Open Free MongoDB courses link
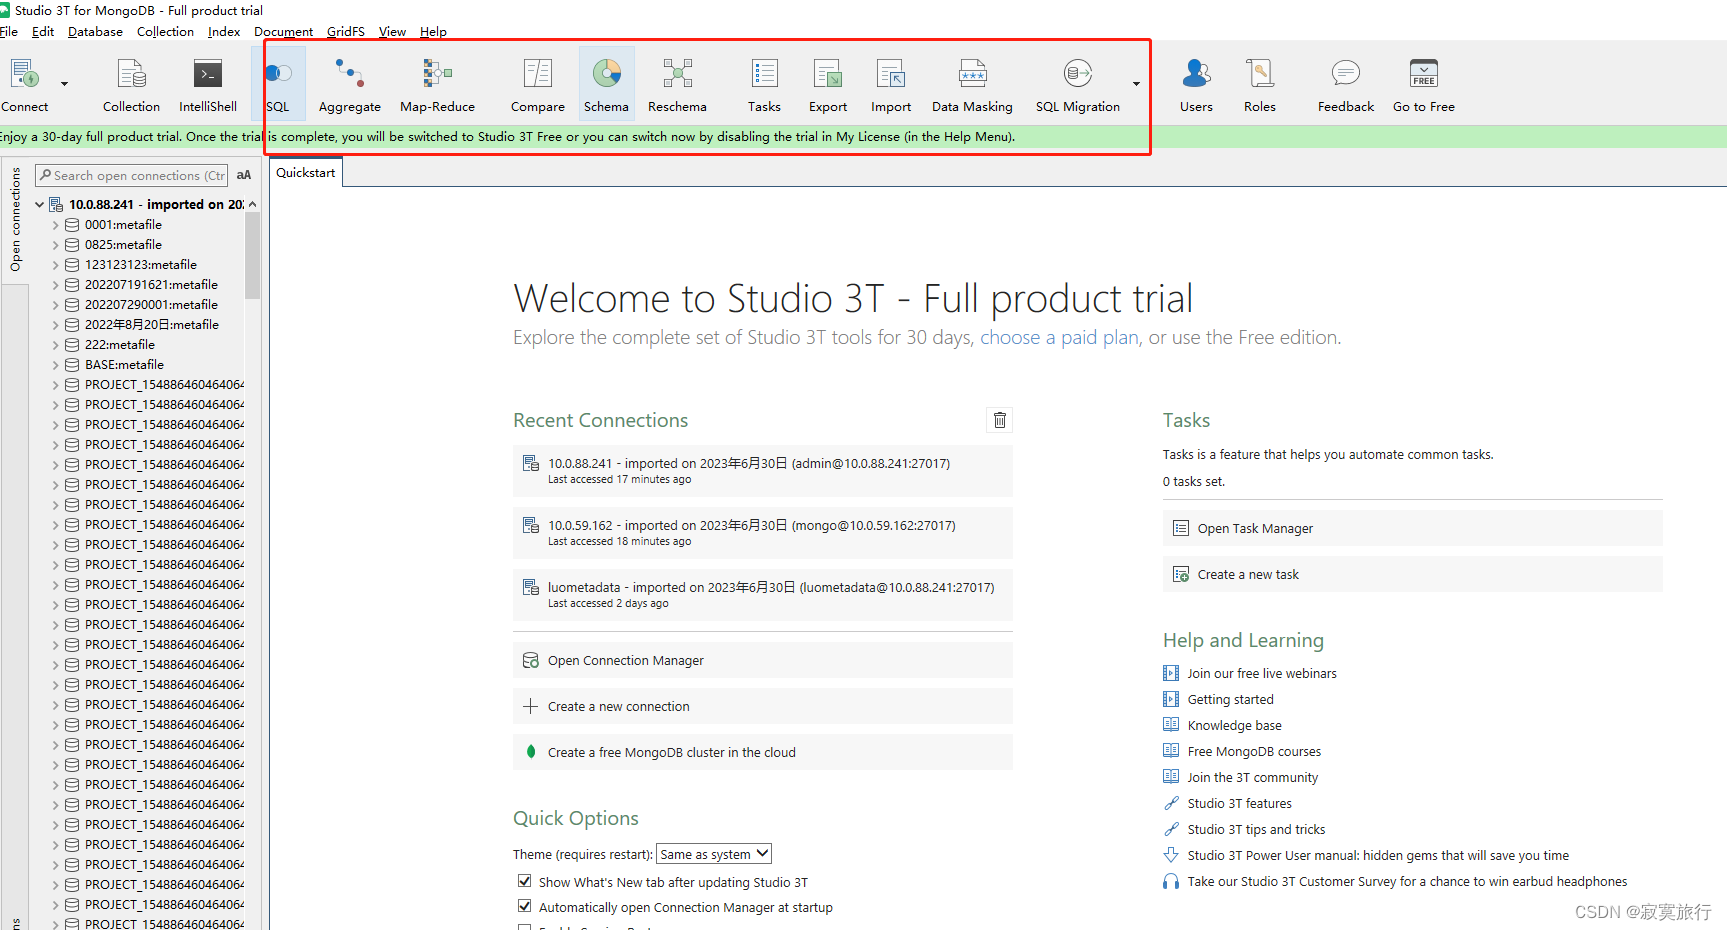The width and height of the screenshot is (1727, 930). pos(1254,751)
